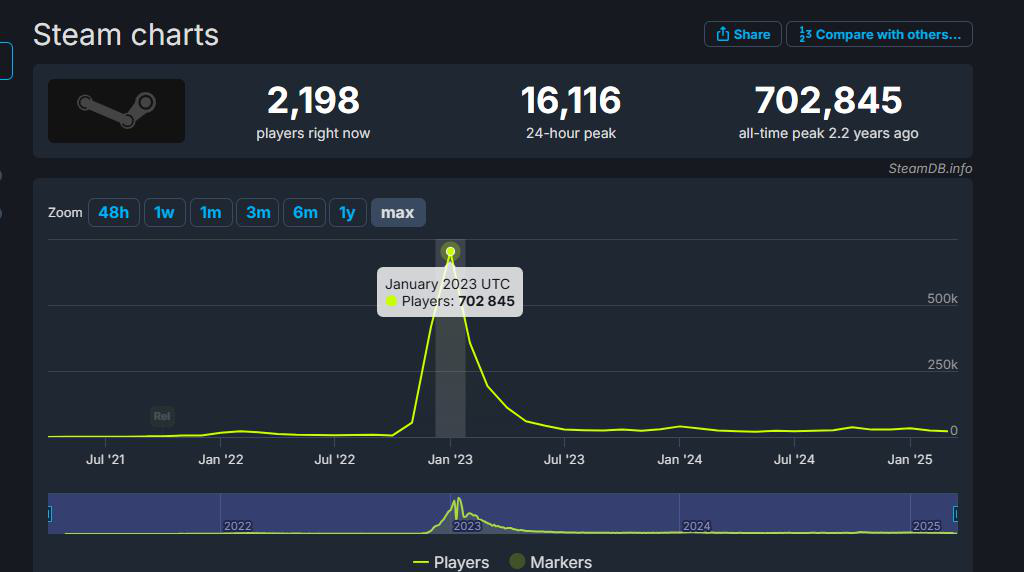Click the Jul '23 axis label
This screenshot has height=572, width=1024.
tap(564, 460)
